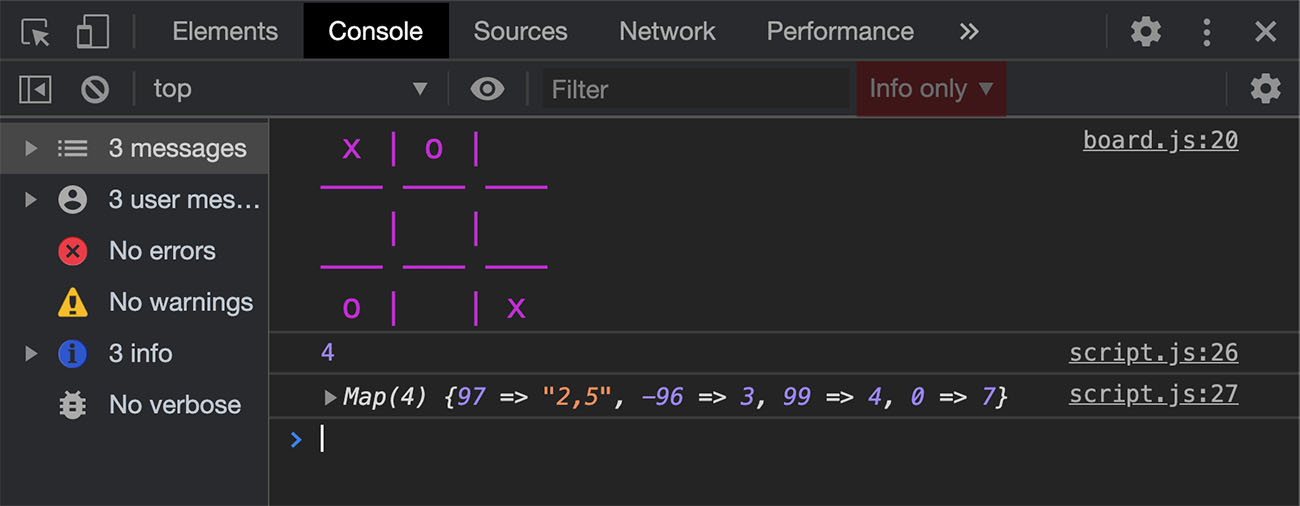
Task: Select the 3 info sidebar row
Action: pyautogui.click(x=134, y=353)
